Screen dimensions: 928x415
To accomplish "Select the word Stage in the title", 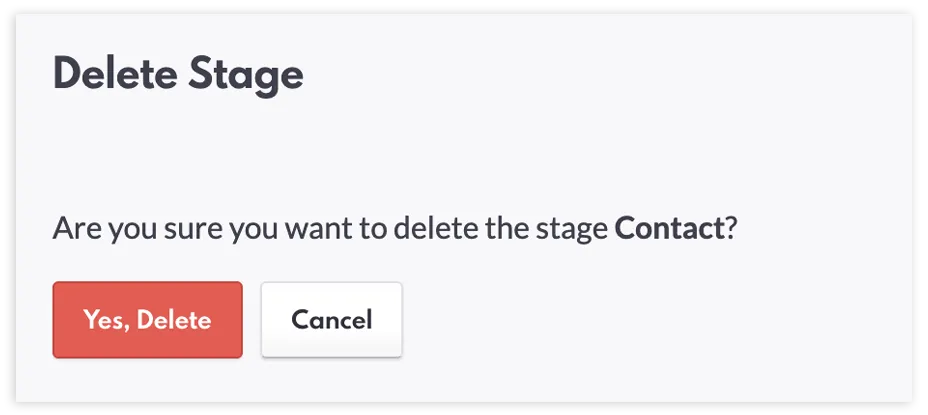I will [x=250, y=76].
